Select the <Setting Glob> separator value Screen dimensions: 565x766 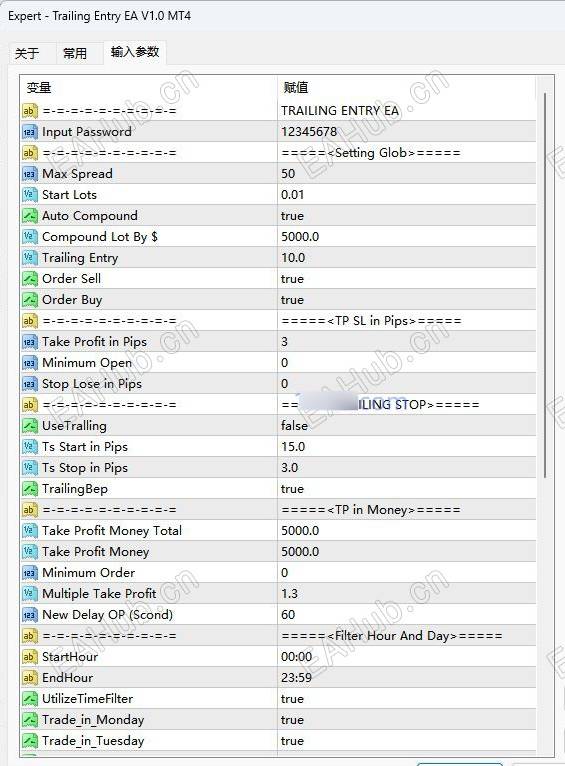click(371, 153)
